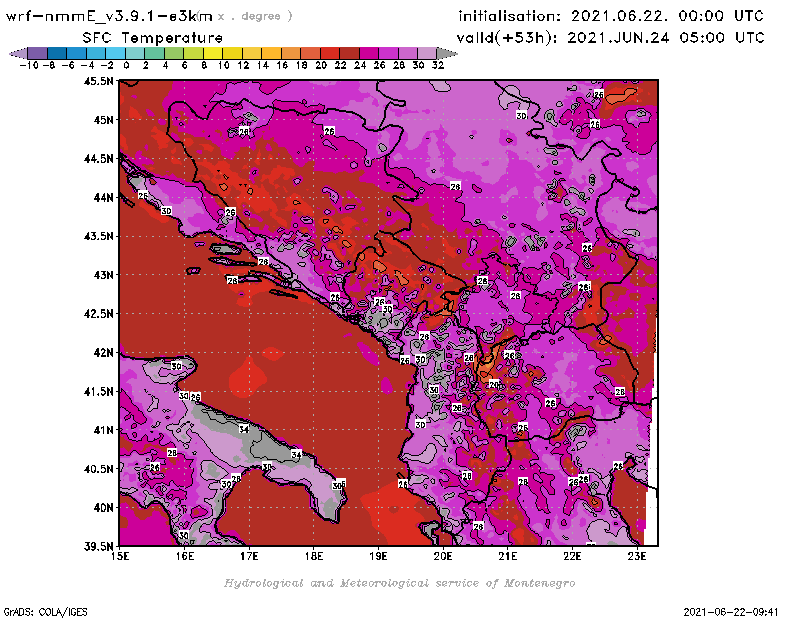This screenshot has width=800, height=618.
Task: Click the 2021-06-22-09:41 timestamp
Action: point(734,610)
